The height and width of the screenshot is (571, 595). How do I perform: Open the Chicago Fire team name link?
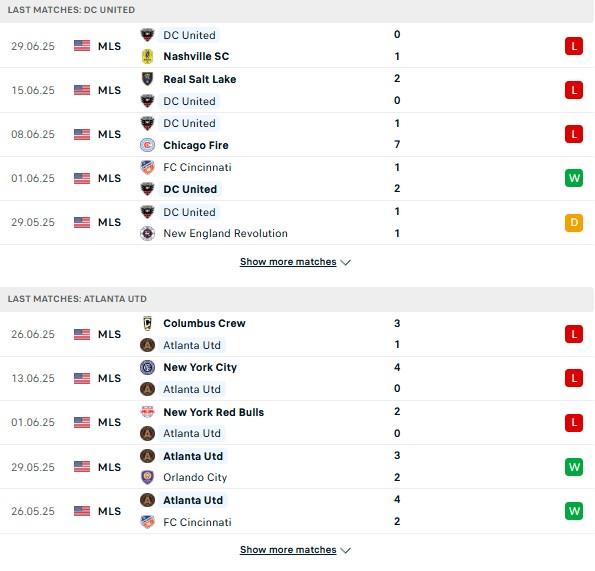click(x=196, y=145)
